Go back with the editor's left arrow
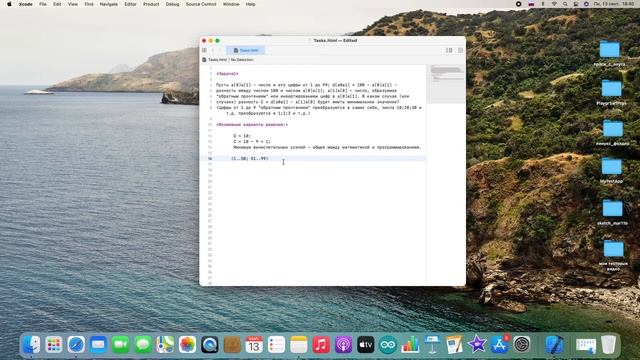 (213, 50)
